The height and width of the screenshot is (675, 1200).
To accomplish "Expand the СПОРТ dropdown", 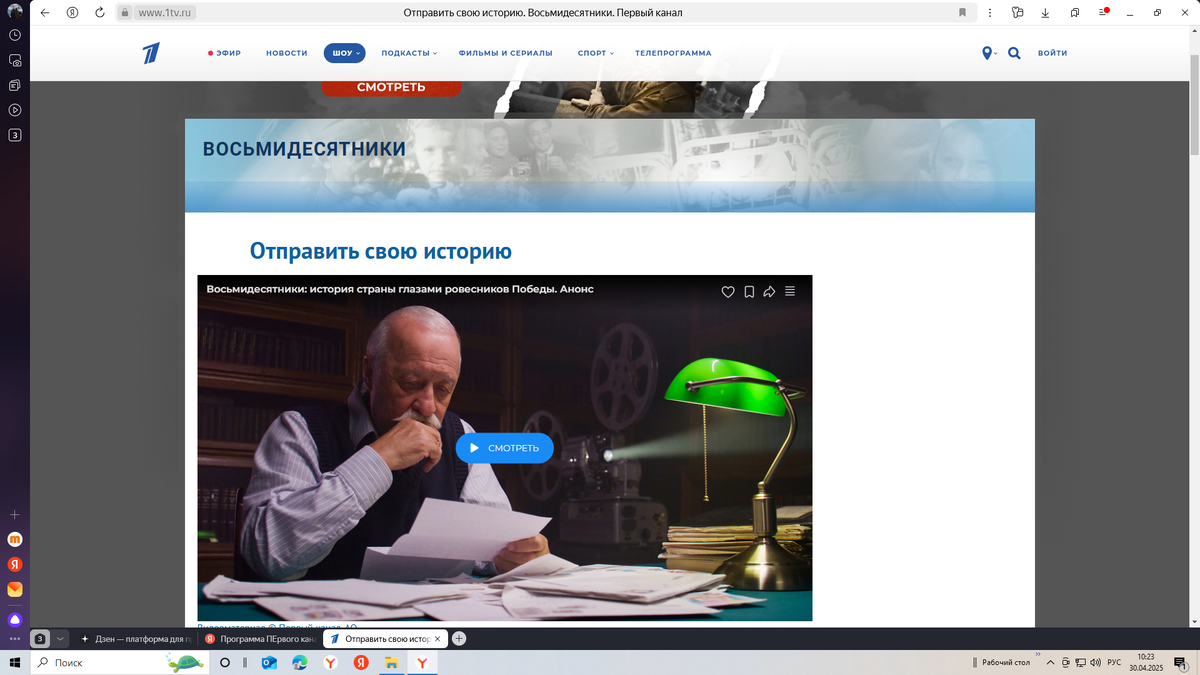I will click(594, 53).
